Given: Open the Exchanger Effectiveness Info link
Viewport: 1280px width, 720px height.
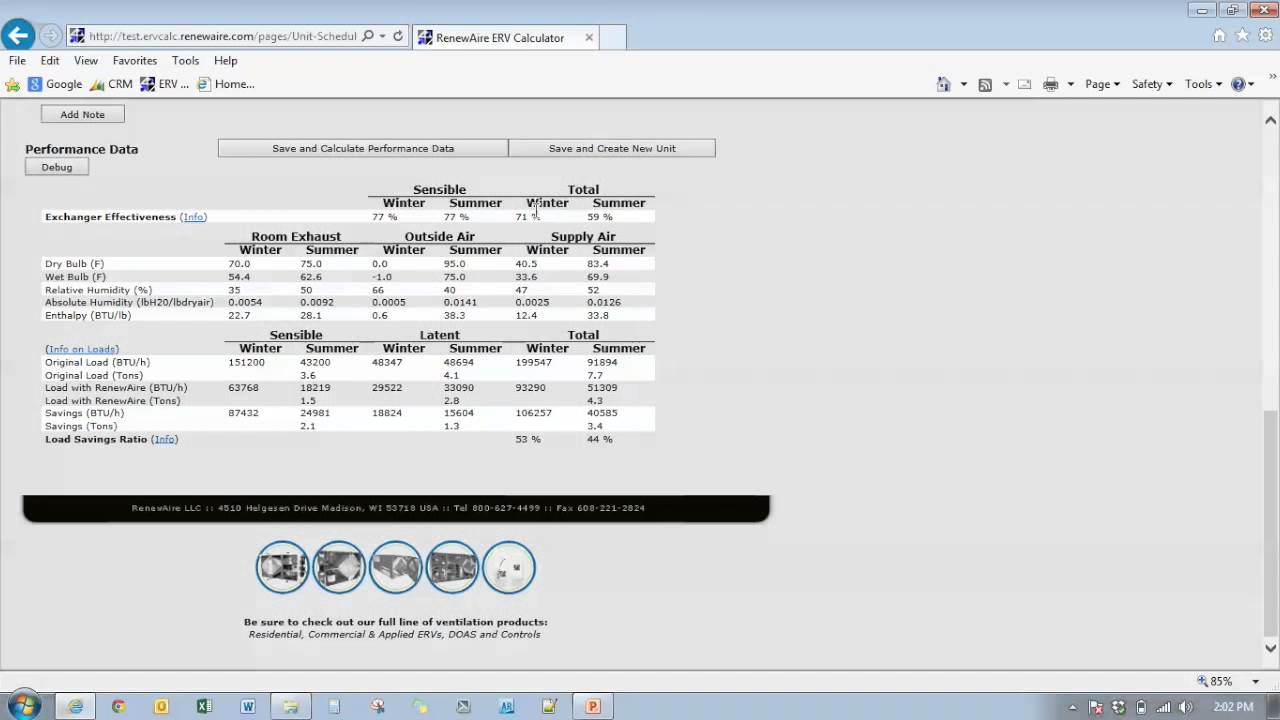Looking at the screenshot, I should coord(194,216).
